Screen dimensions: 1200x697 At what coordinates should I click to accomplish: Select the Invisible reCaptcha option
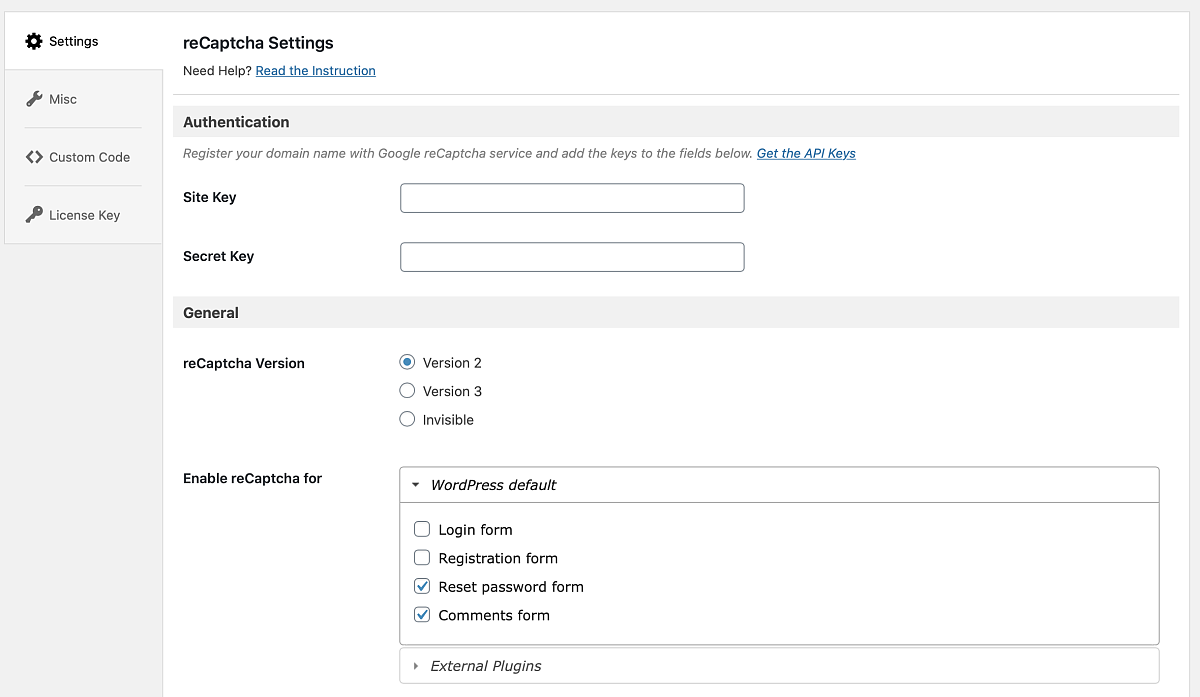pos(407,420)
